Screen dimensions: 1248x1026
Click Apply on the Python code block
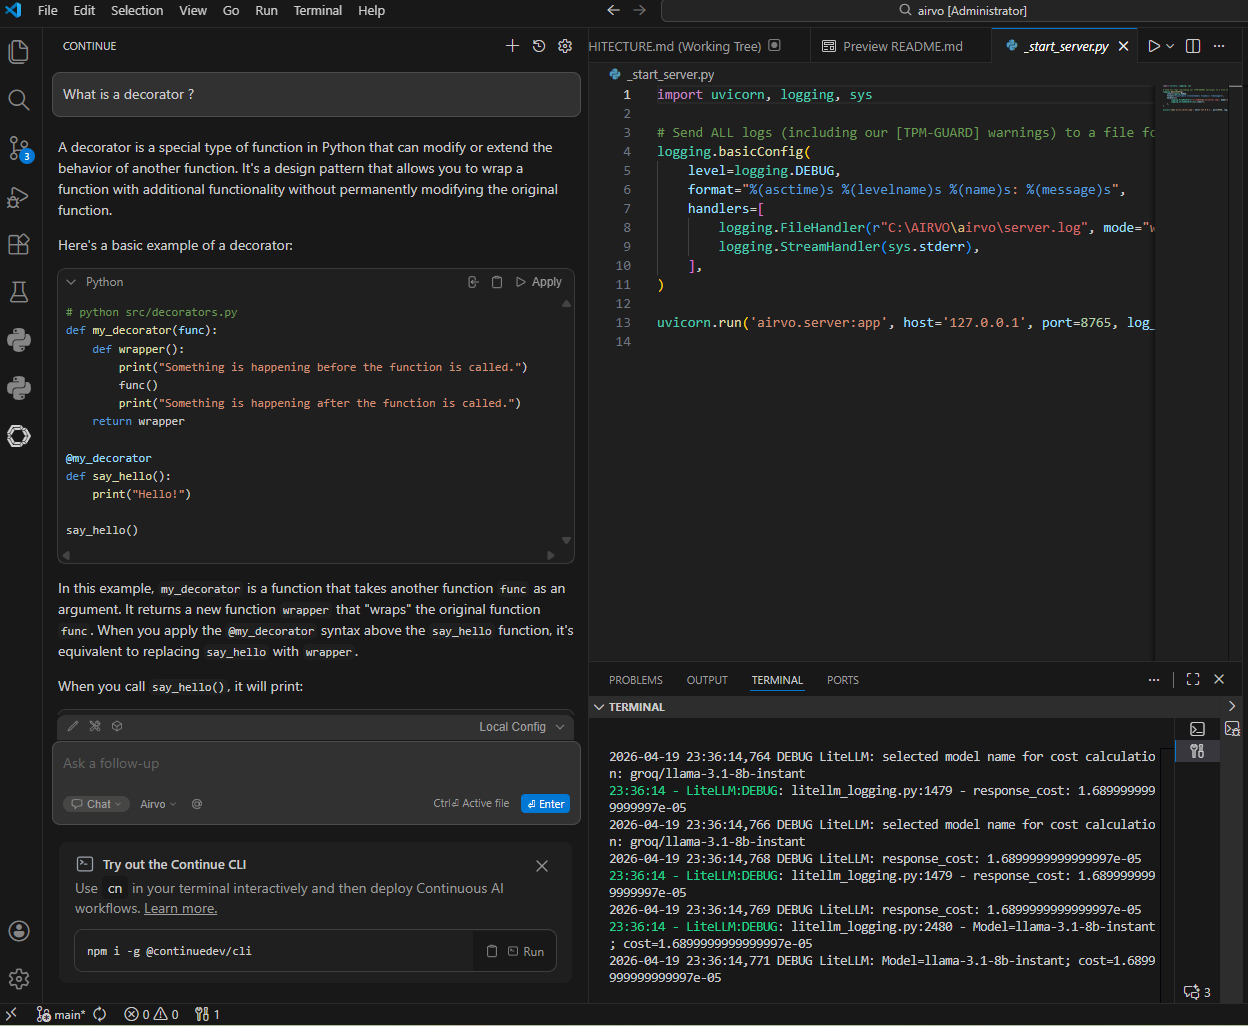(539, 282)
